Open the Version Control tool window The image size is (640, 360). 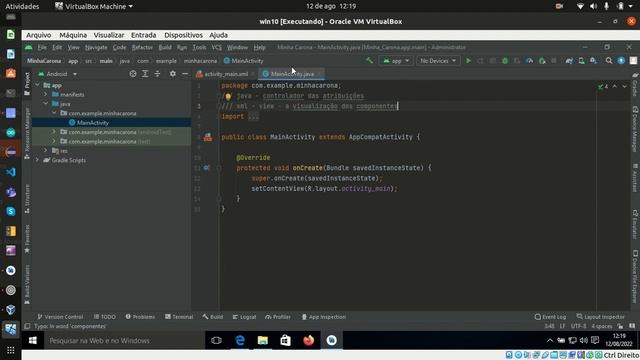pyautogui.click(x=60, y=317)
